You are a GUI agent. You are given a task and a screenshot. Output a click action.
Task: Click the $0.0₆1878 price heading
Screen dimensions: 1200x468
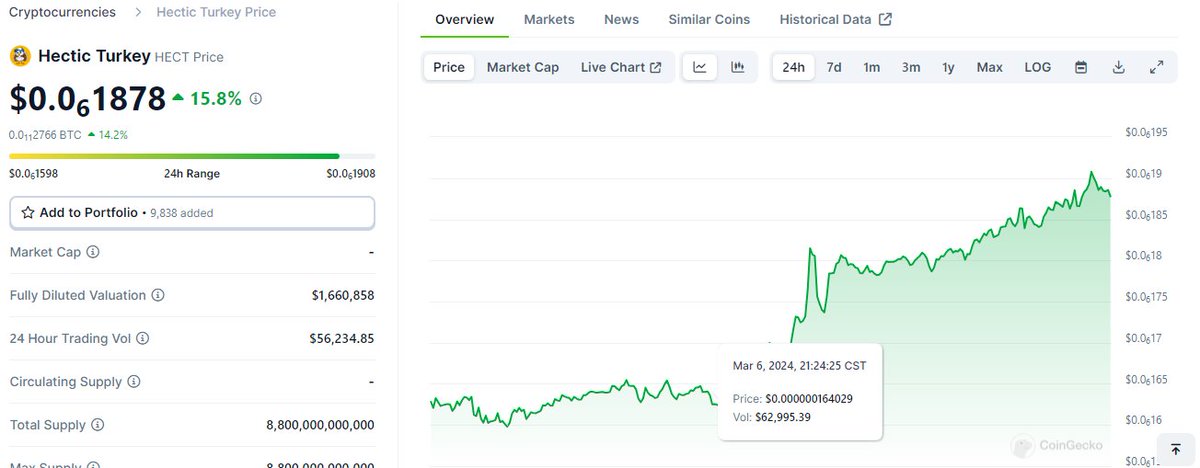pyautogui.click(x=88, y=99)
